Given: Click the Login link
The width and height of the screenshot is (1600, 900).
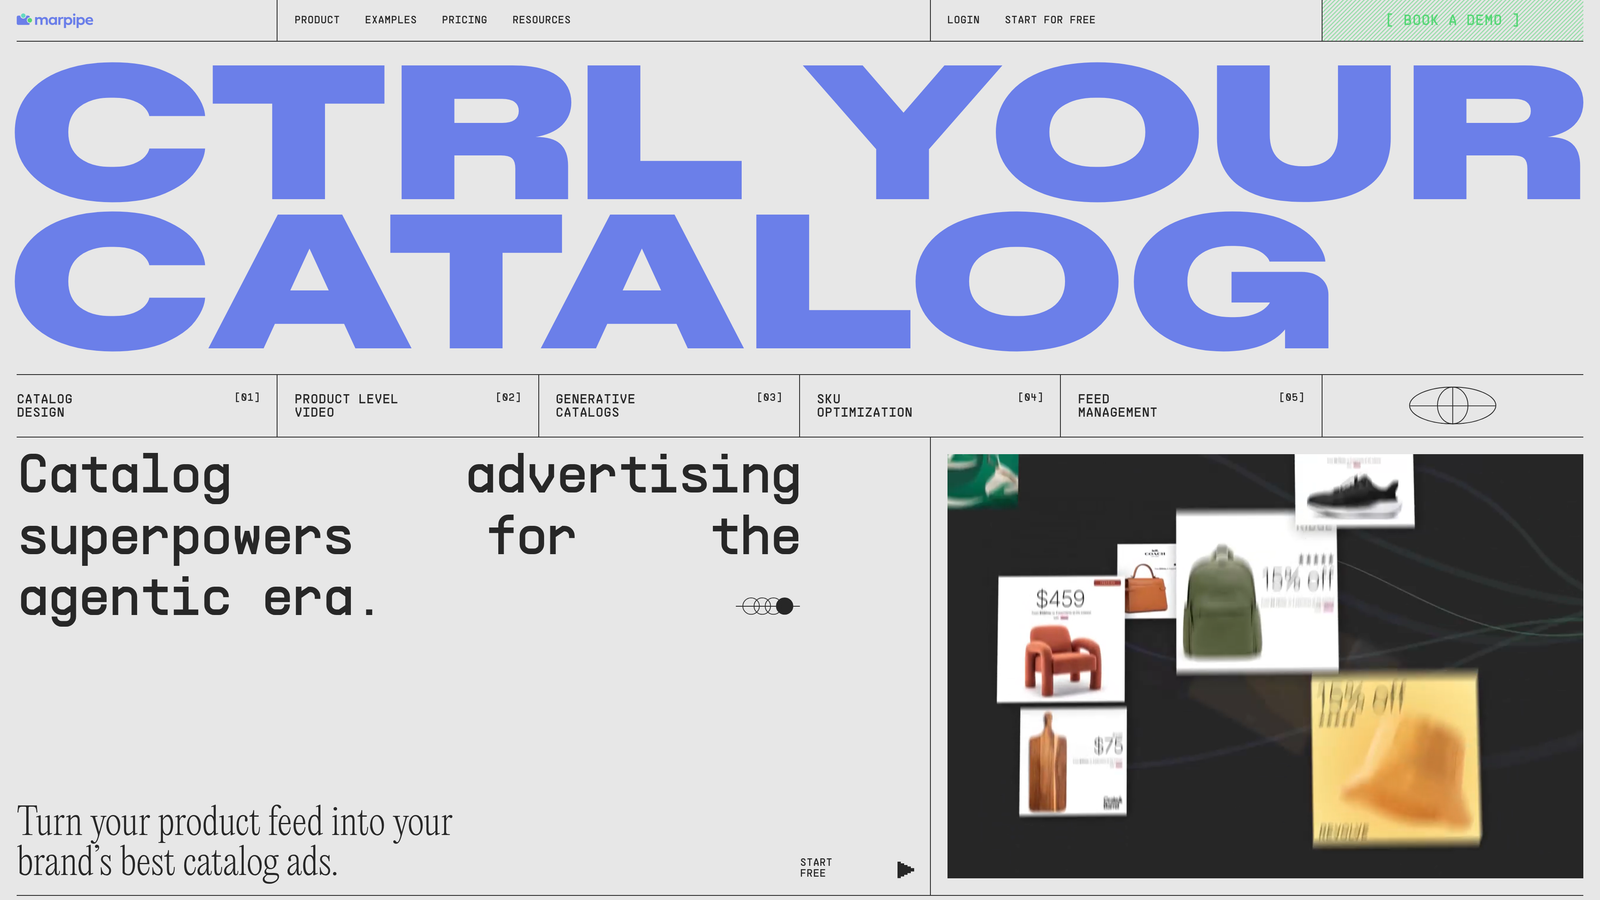Looking at the screenshot, I should [x=963, y=20].
